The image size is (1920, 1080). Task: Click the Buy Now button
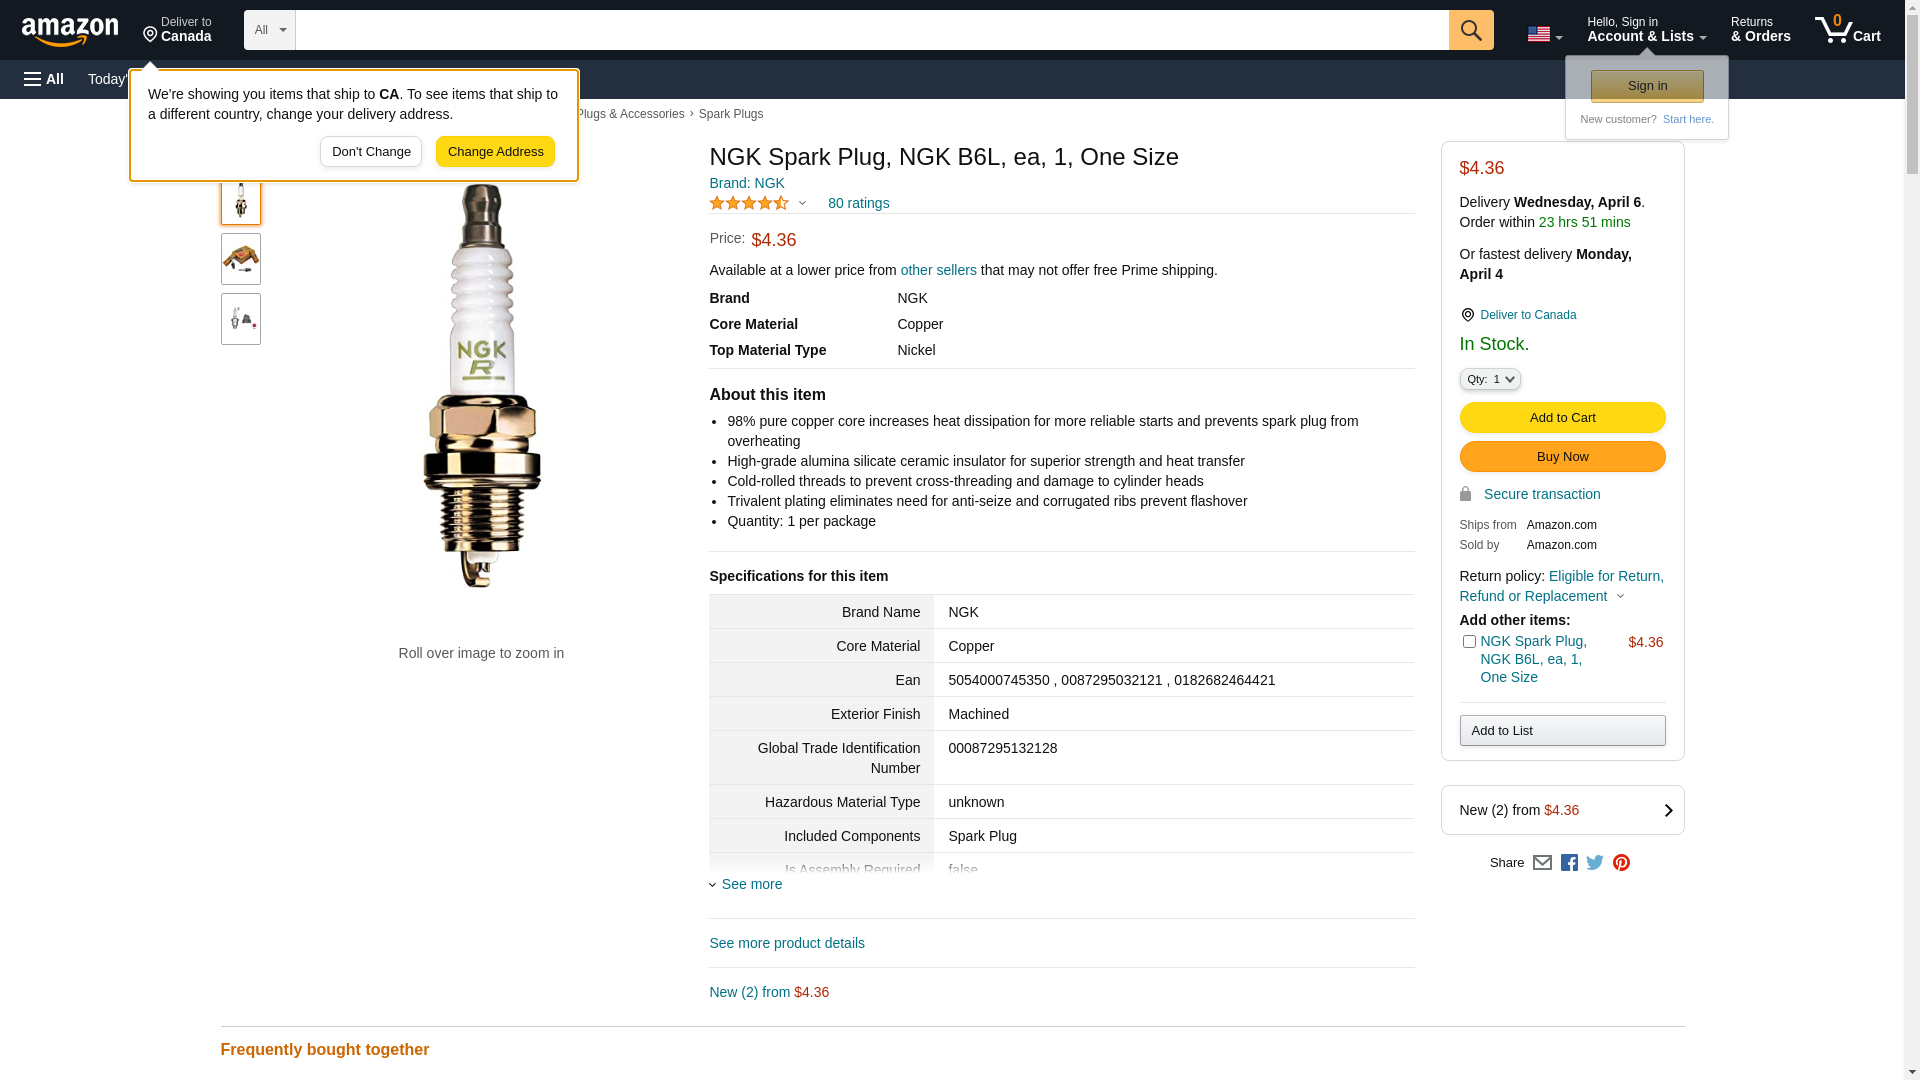tap(1562, 457)
